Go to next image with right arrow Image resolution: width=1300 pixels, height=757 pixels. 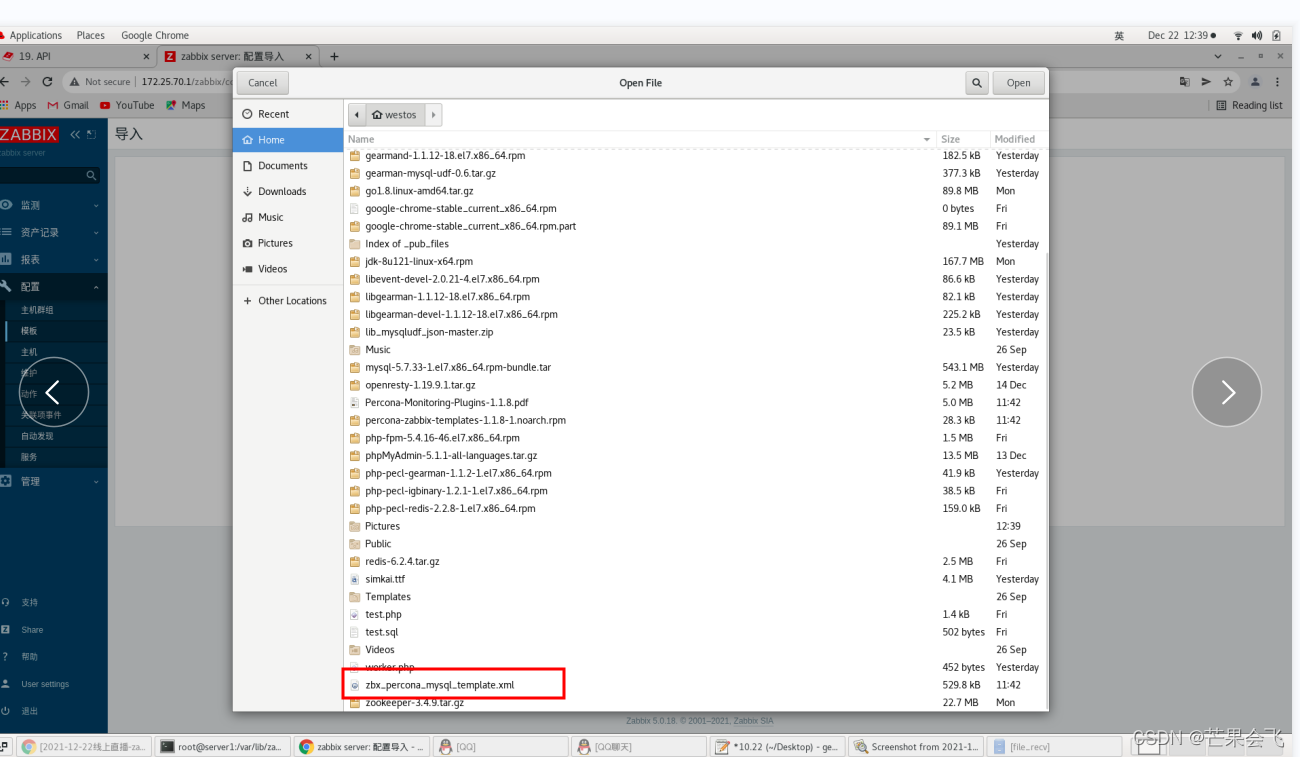[1227, 392]
